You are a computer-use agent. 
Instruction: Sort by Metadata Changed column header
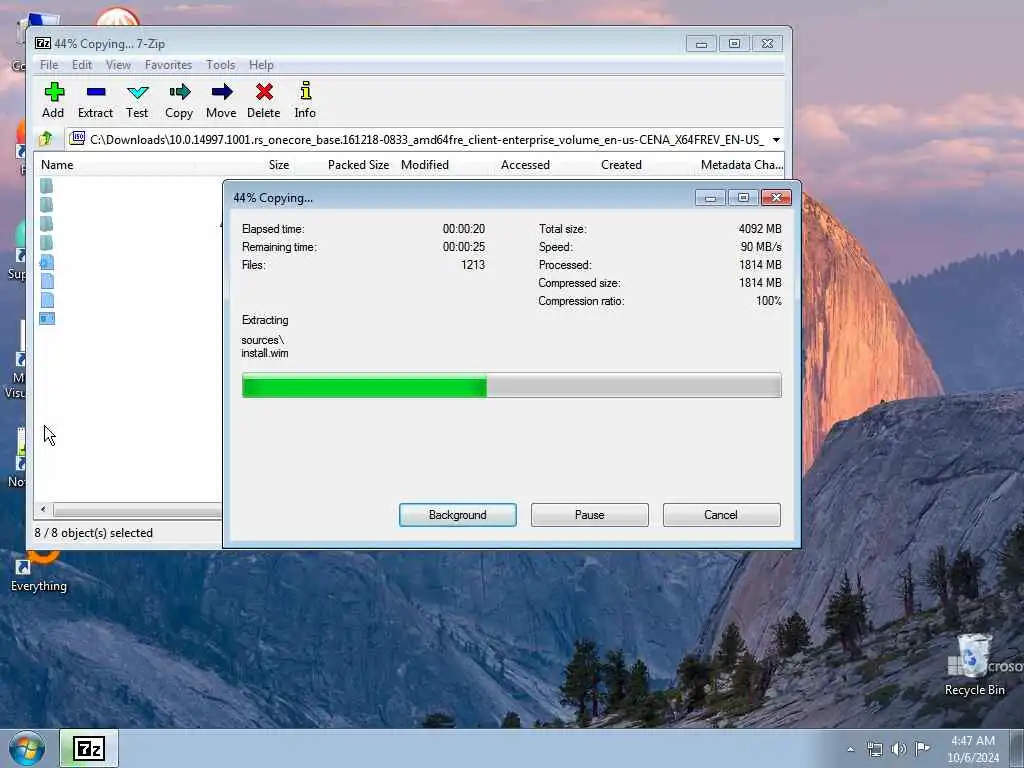741,165
